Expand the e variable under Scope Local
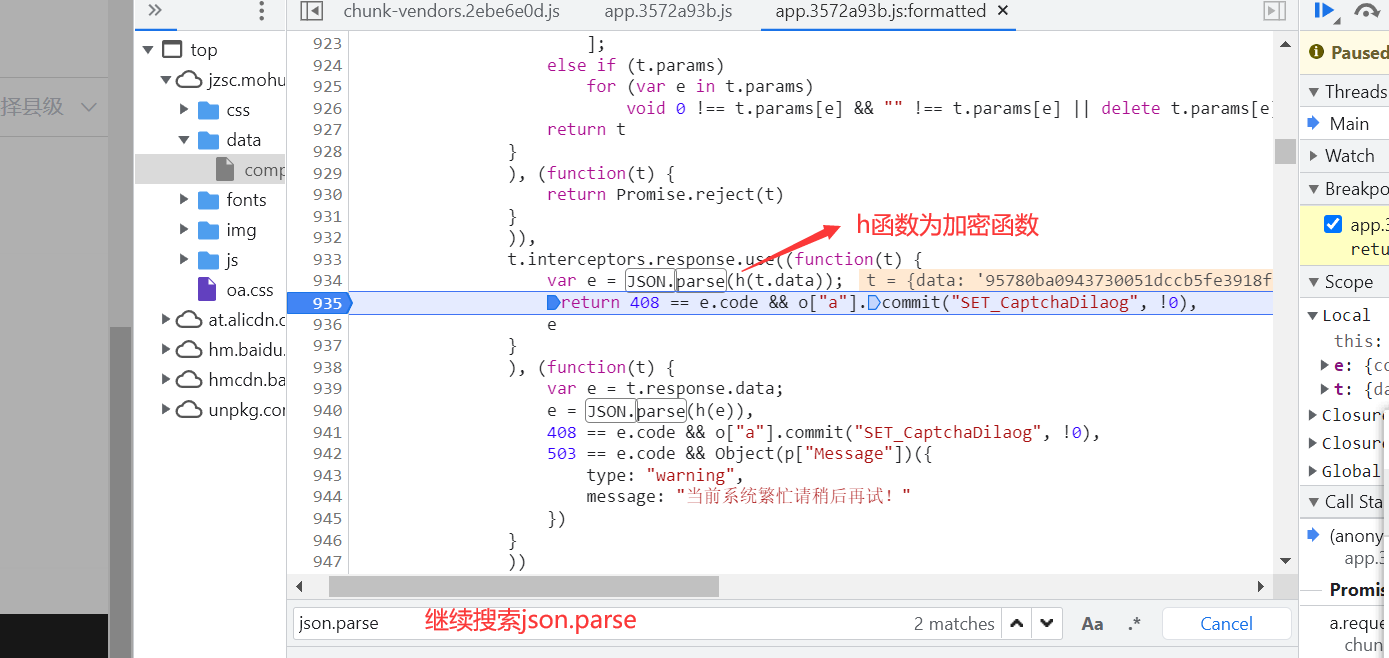 (1322, 365)
